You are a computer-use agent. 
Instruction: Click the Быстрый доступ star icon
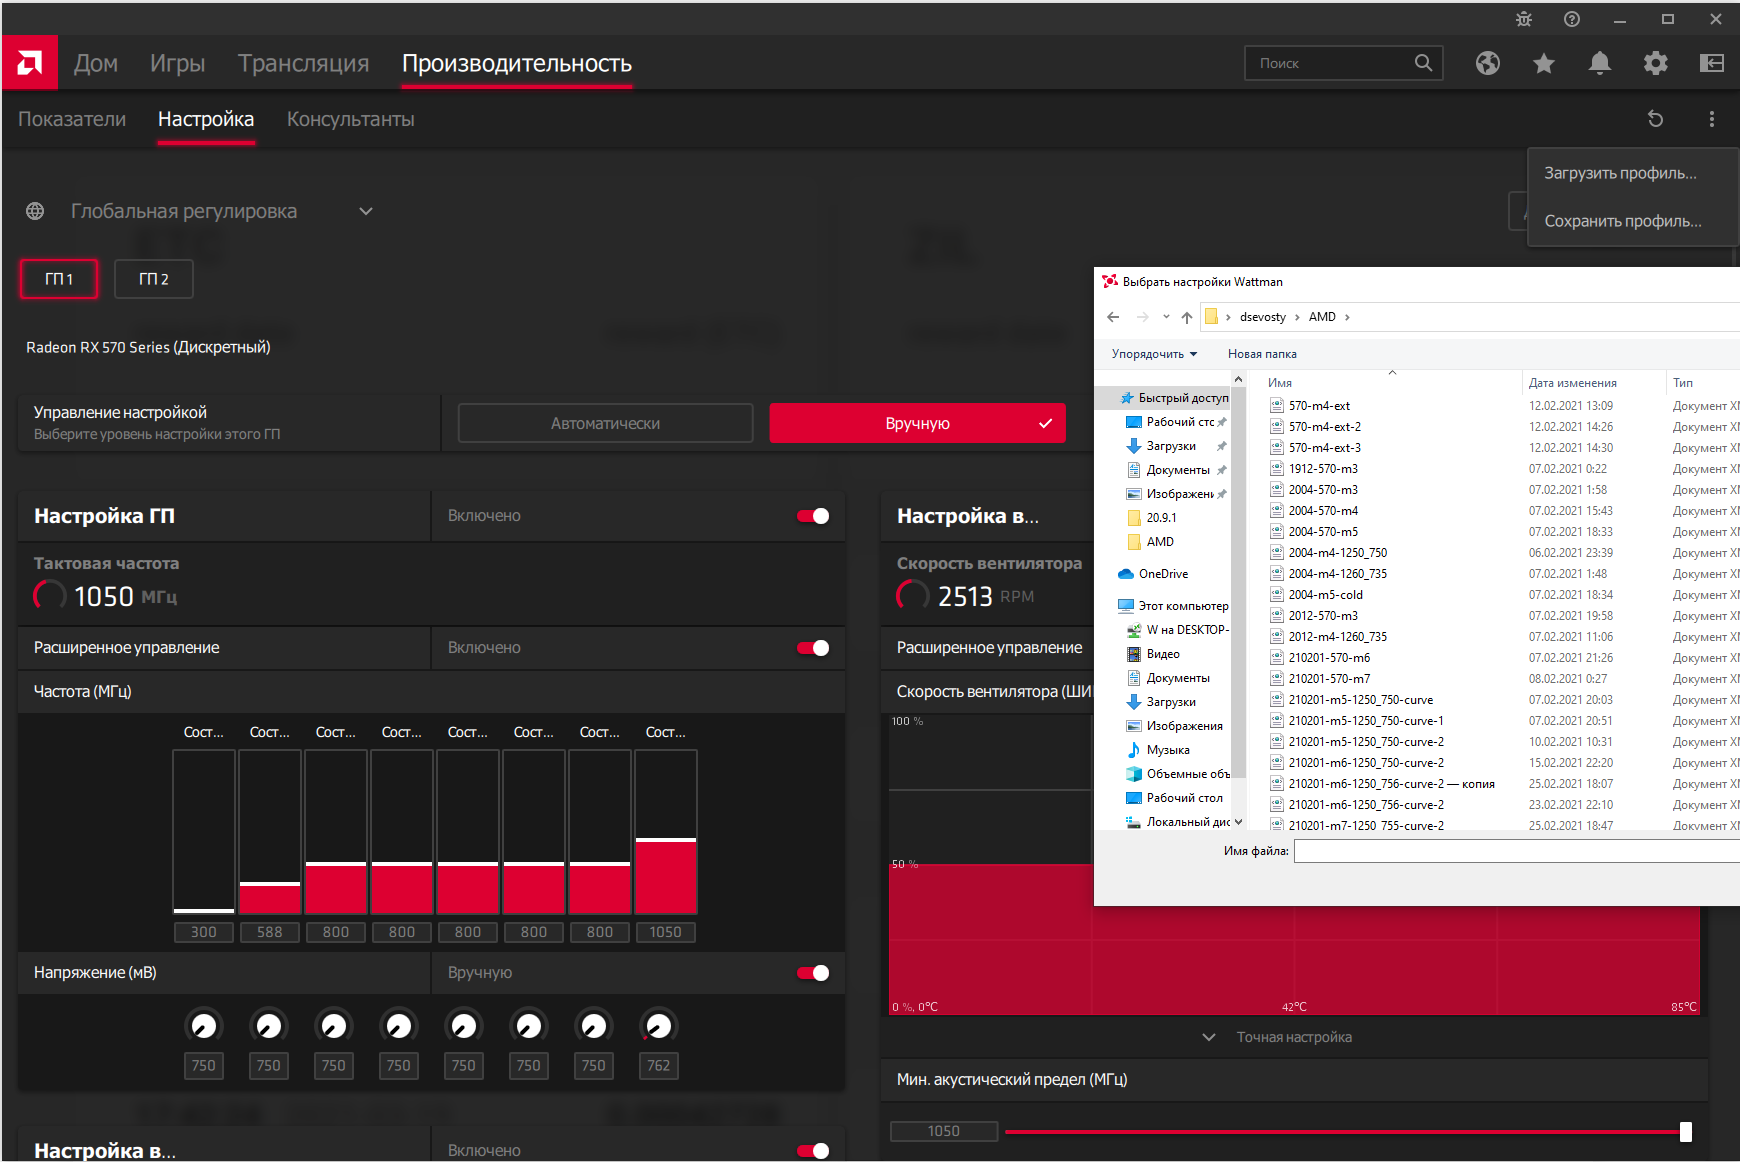point(1127,398)
